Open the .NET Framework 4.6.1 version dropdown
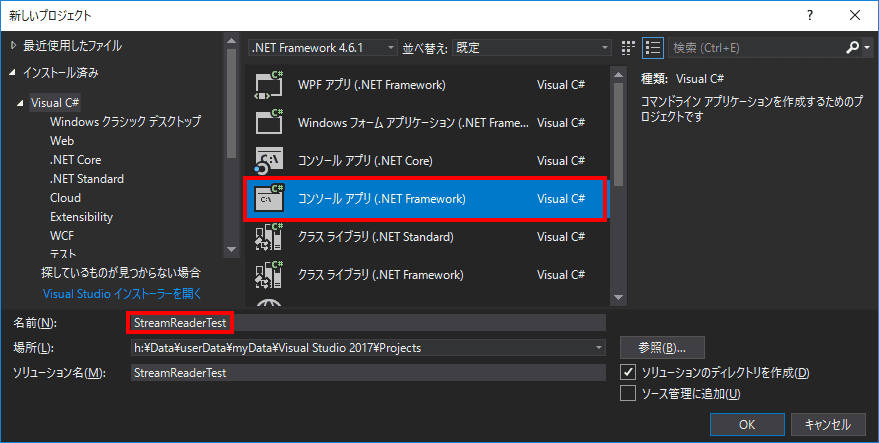The height and width of the screenshot is (443, 879). tap(322, 48)
